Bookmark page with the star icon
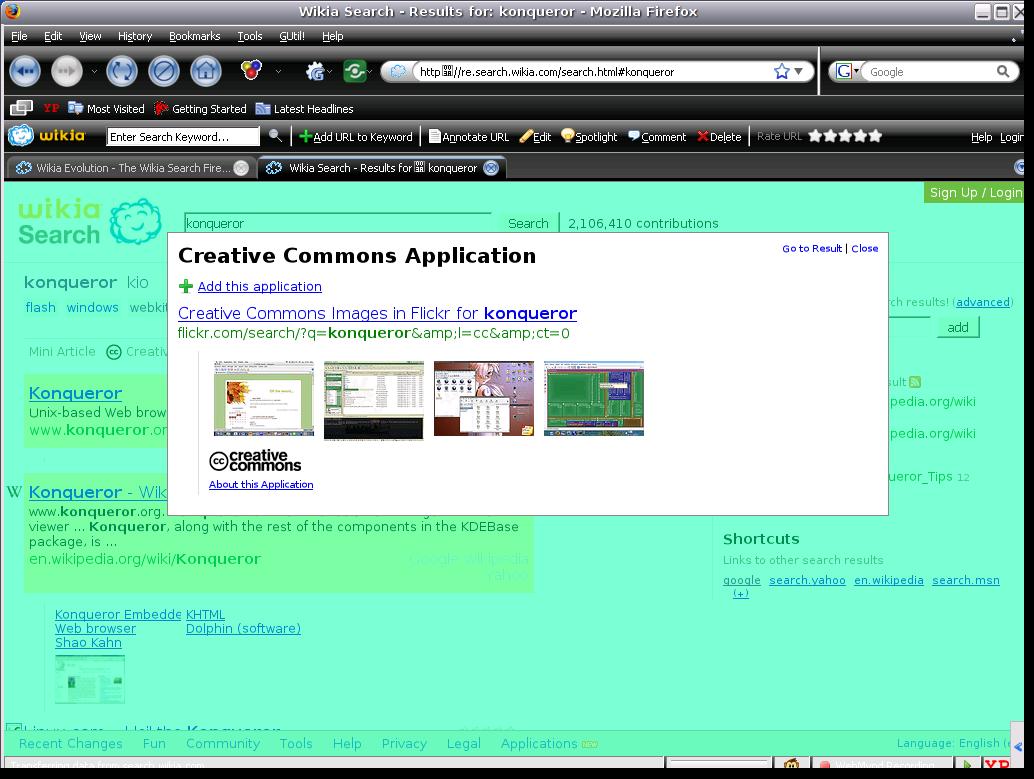This screenshot has width=1034, height=779. pyautogui.click(x=781, y=71)
